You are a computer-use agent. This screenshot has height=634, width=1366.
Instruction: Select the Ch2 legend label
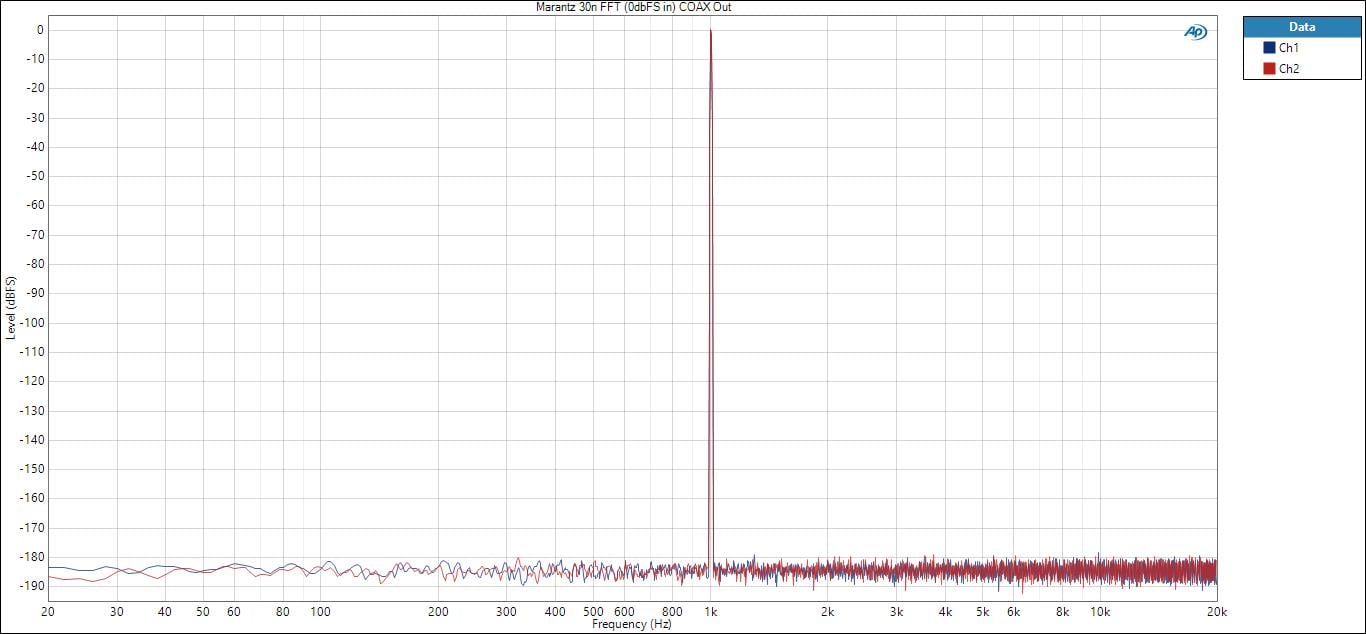click(1289, 69)
